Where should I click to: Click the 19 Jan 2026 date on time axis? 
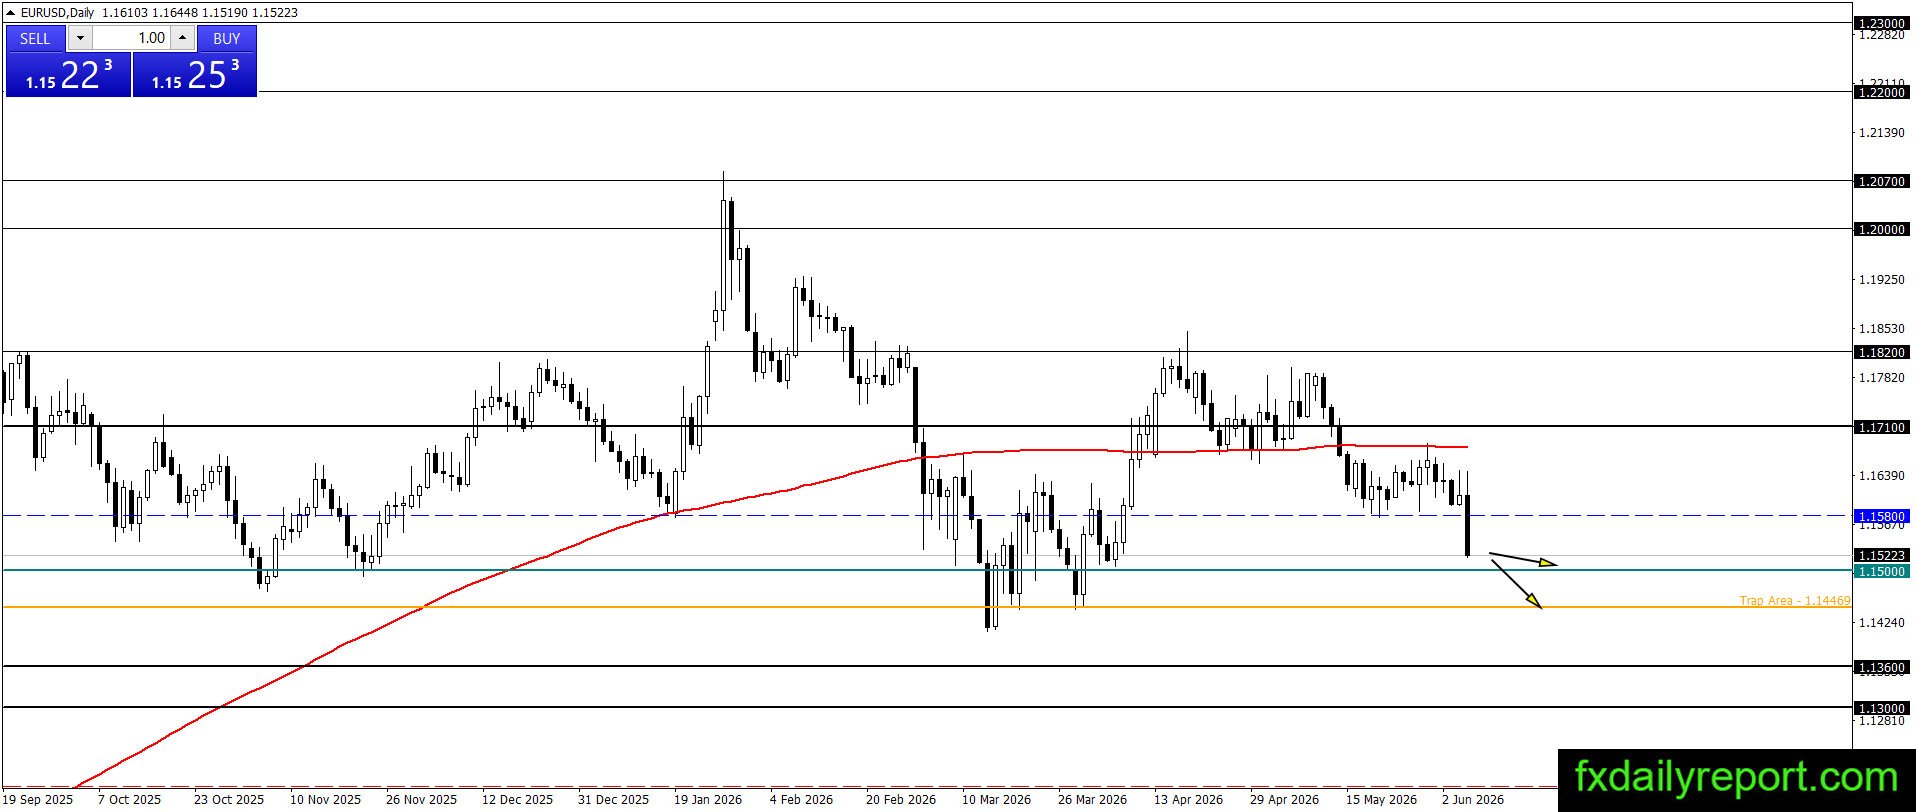(x=707, y=799)
